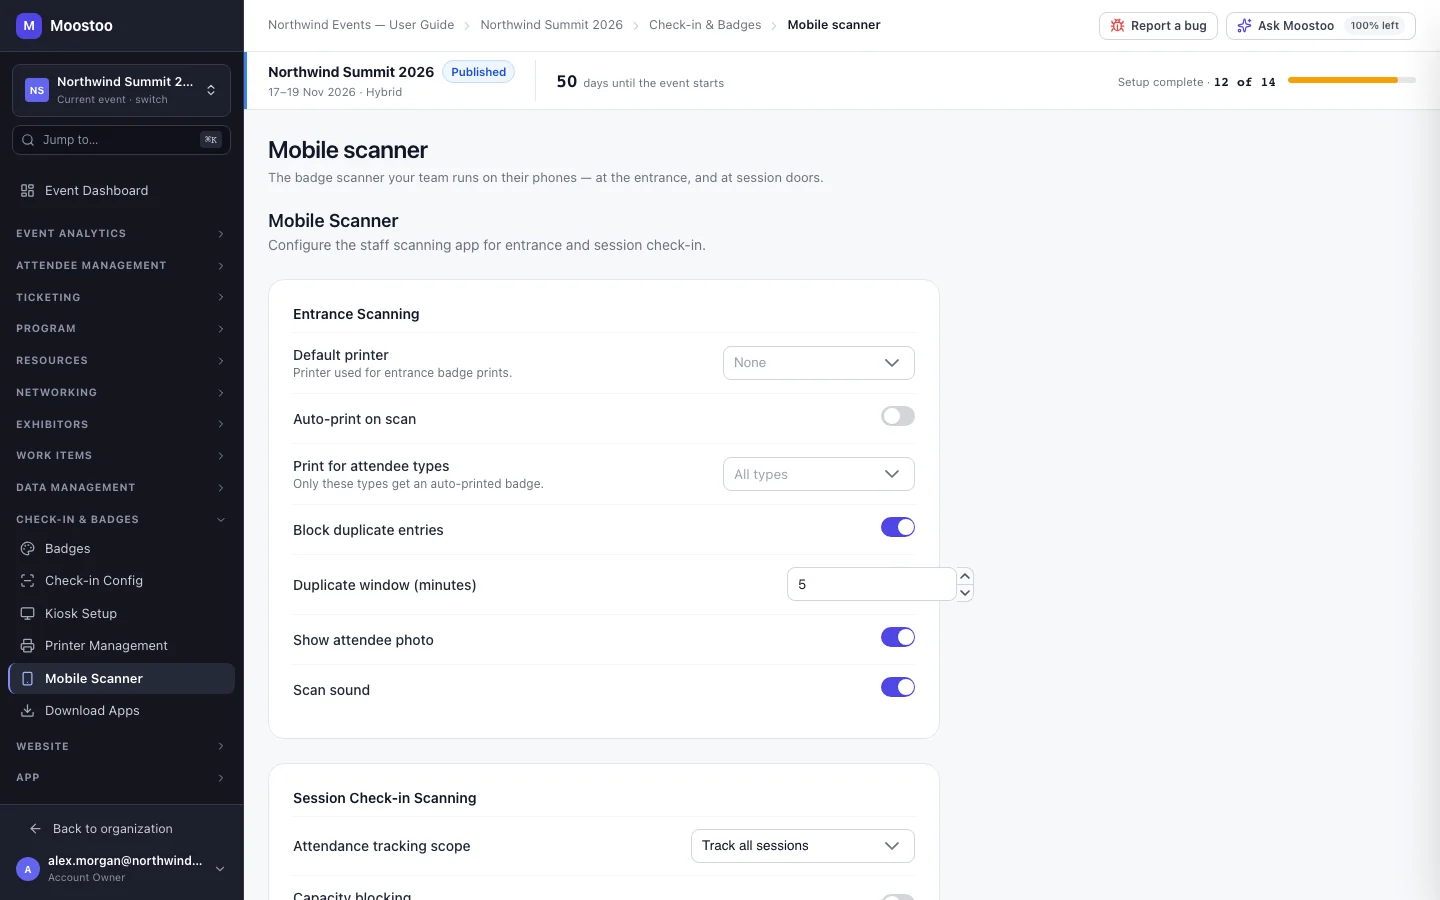Open Northwind Events — User Guide breadcrumb
1440x900 pixels.
361,25
